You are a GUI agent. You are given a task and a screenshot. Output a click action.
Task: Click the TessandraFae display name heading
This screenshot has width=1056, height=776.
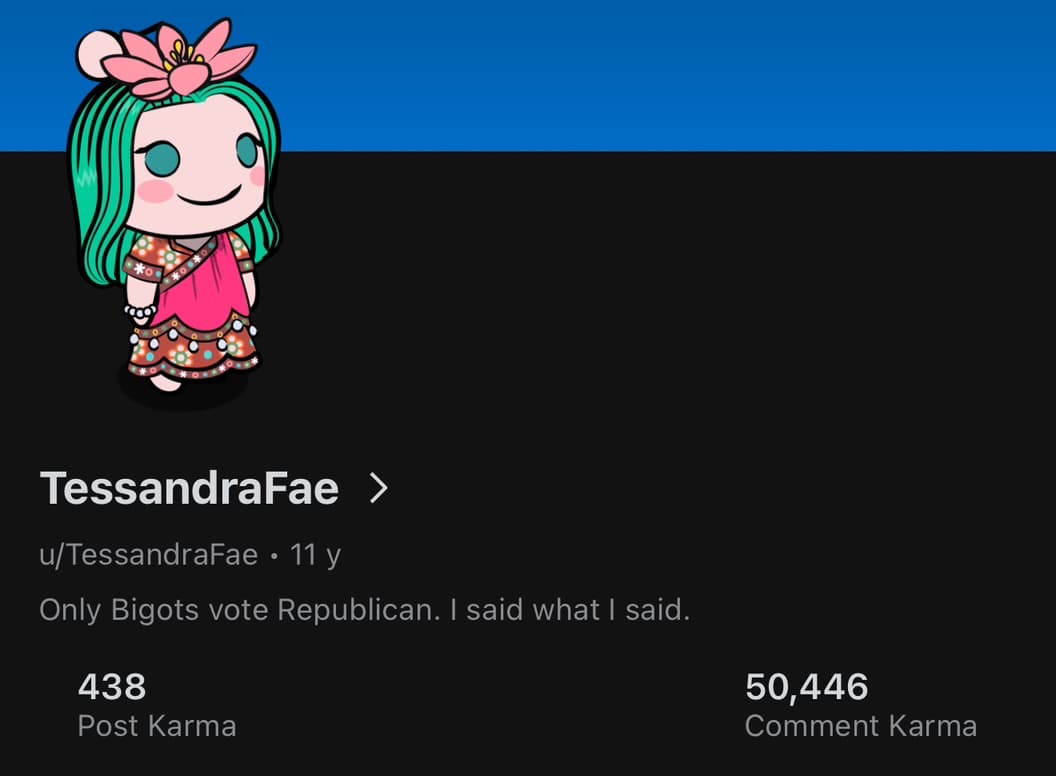click(x=189, y=488)
